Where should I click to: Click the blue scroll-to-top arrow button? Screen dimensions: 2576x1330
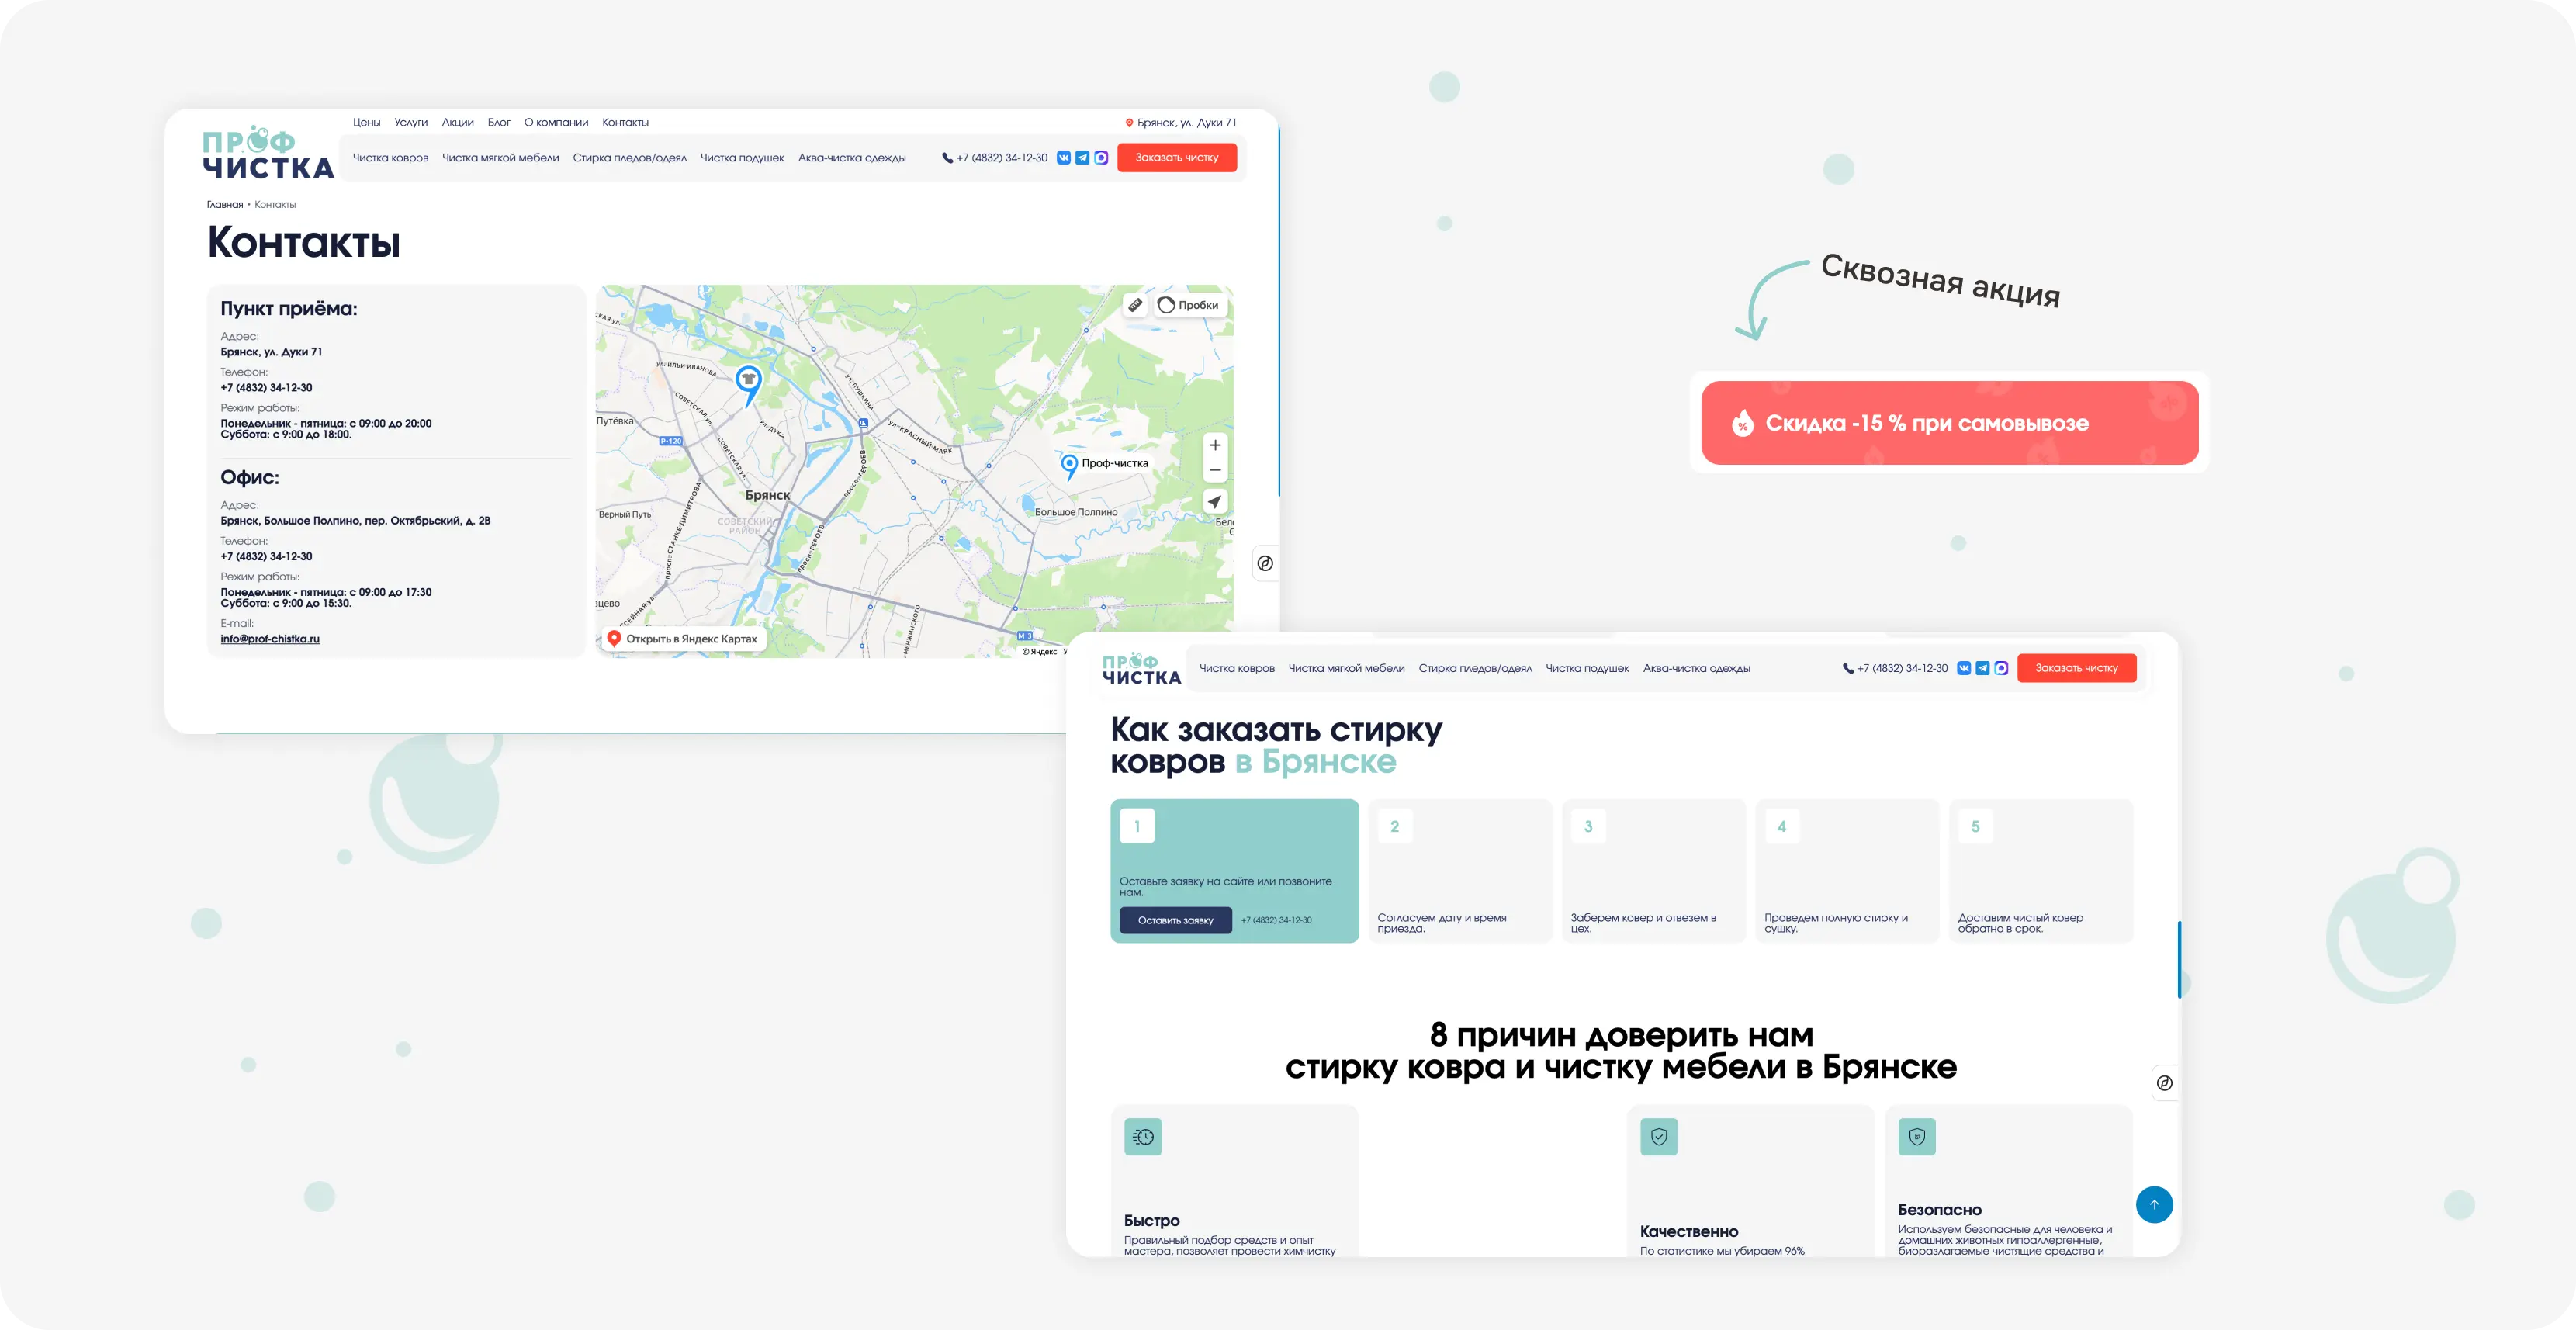pyautogui.click(x=2154, y=1204)
